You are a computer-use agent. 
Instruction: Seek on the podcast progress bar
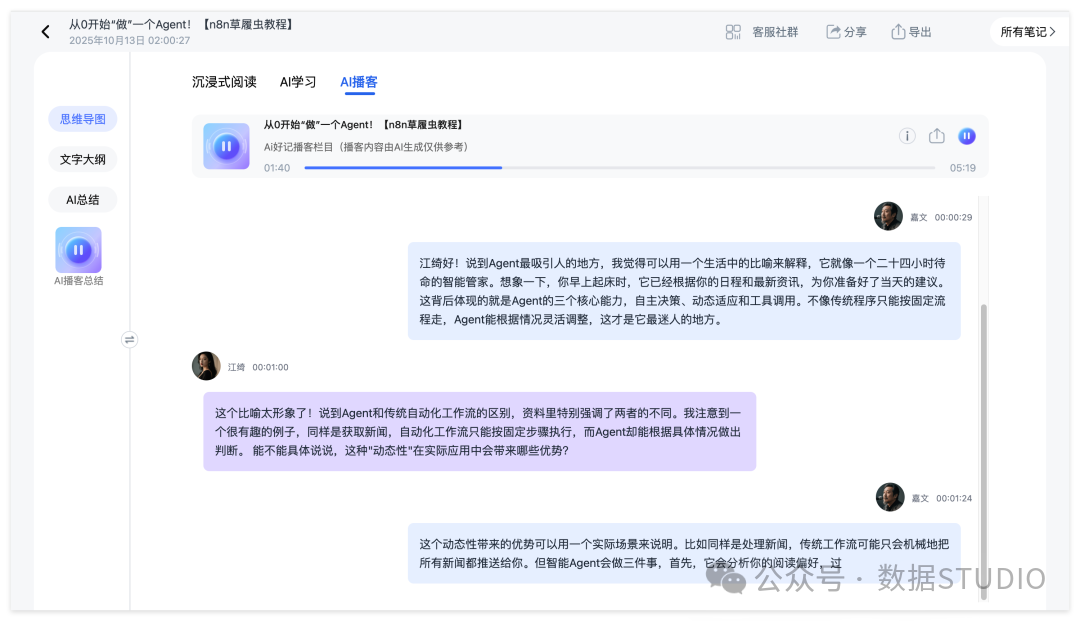click(x=619, y=167)
